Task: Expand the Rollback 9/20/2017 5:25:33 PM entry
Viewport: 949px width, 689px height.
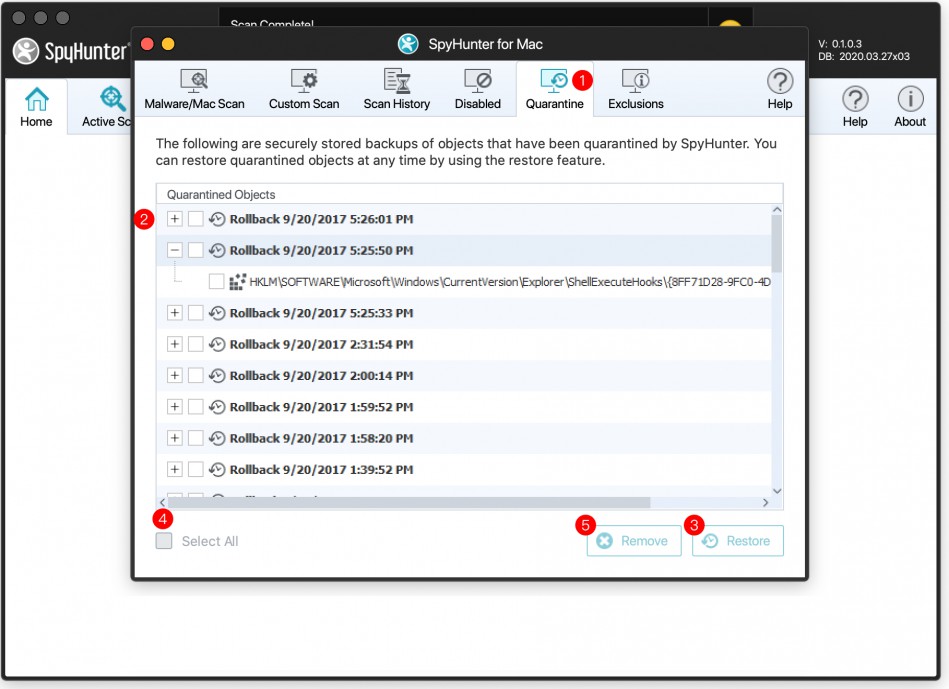Action: click(174, 312)
